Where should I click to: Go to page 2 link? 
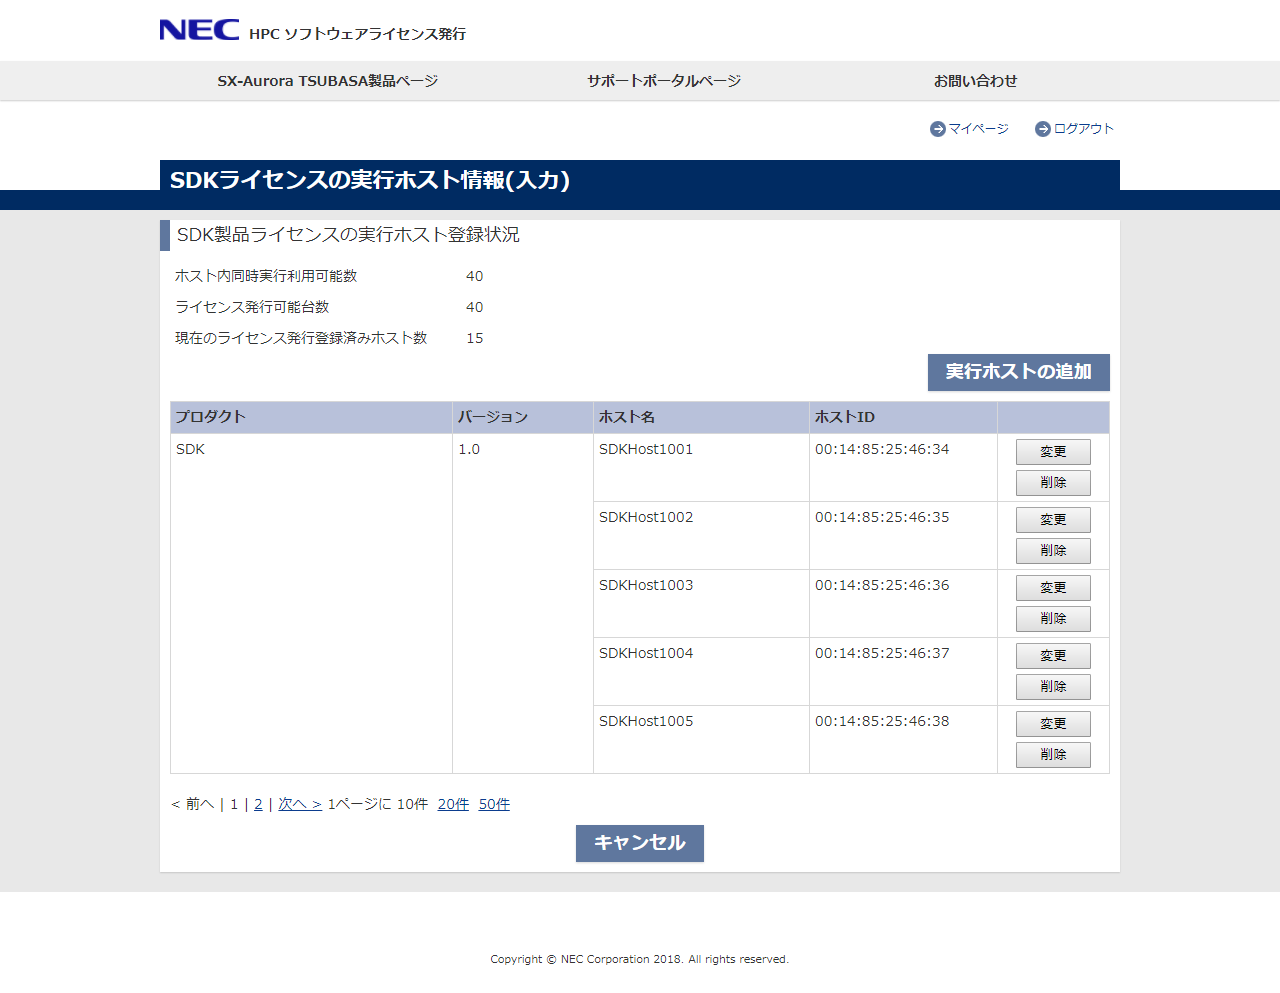258,804
